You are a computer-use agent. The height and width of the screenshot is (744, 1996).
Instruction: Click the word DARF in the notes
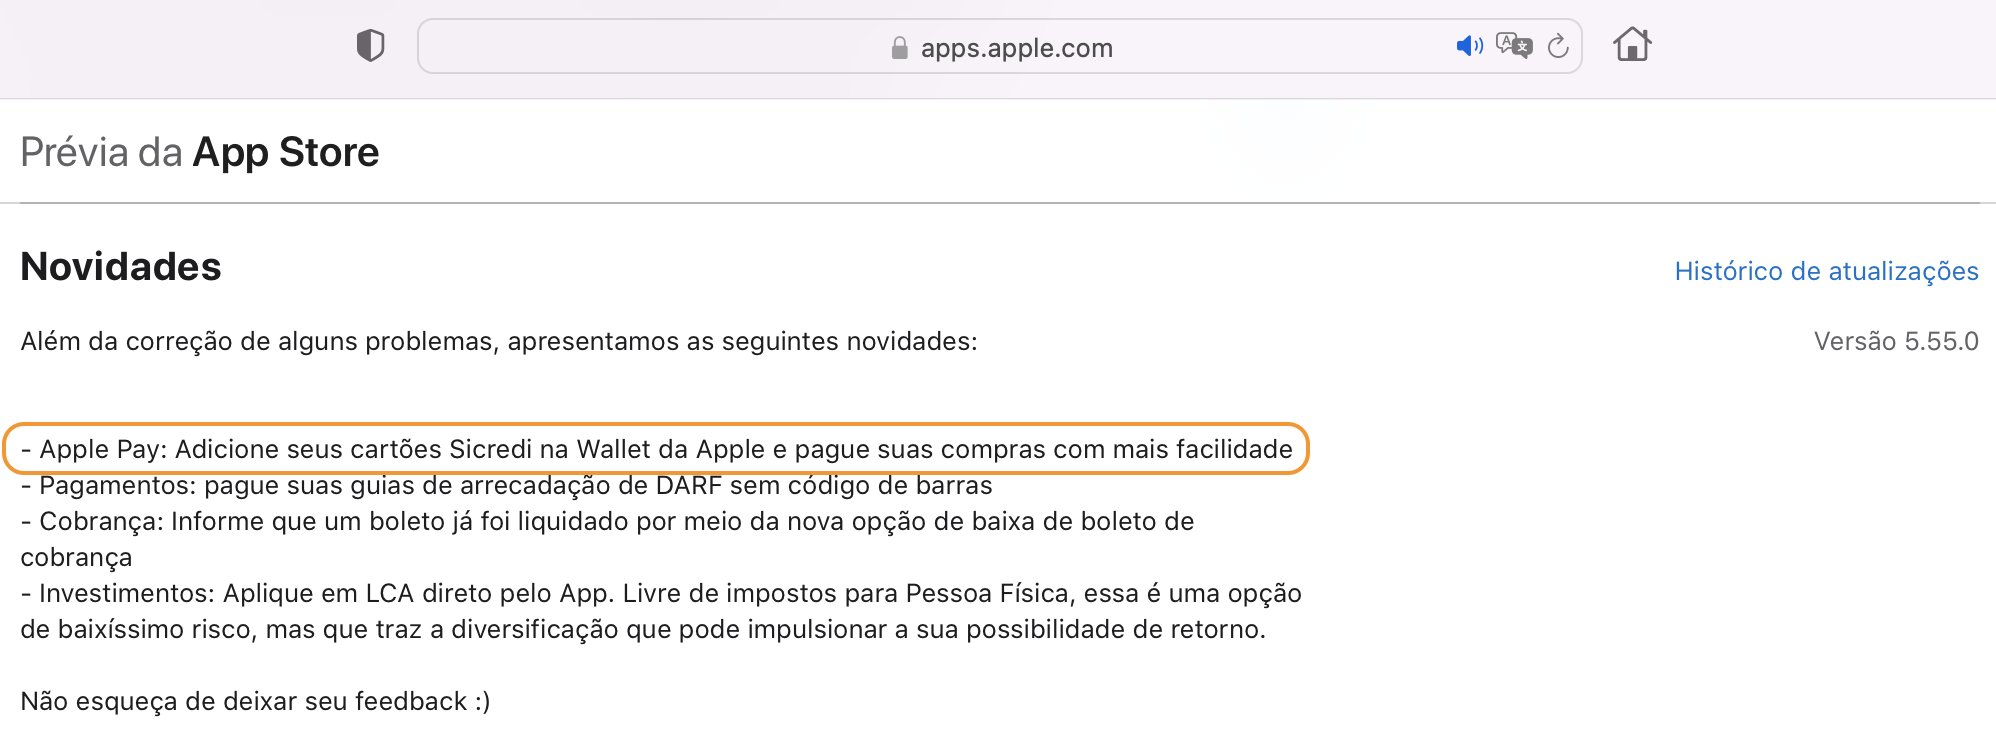[x=689, y=486]
